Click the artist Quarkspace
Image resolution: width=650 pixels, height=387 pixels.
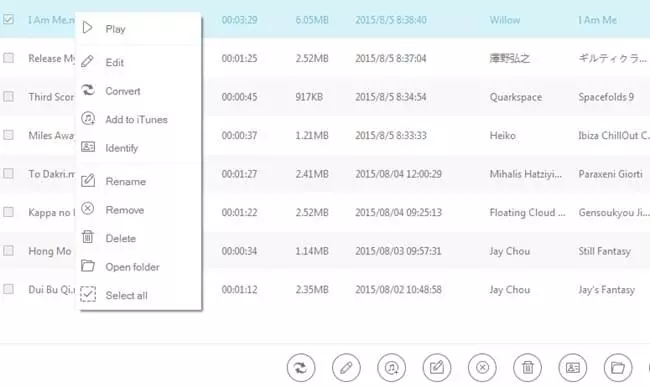[x=516, y=97]
